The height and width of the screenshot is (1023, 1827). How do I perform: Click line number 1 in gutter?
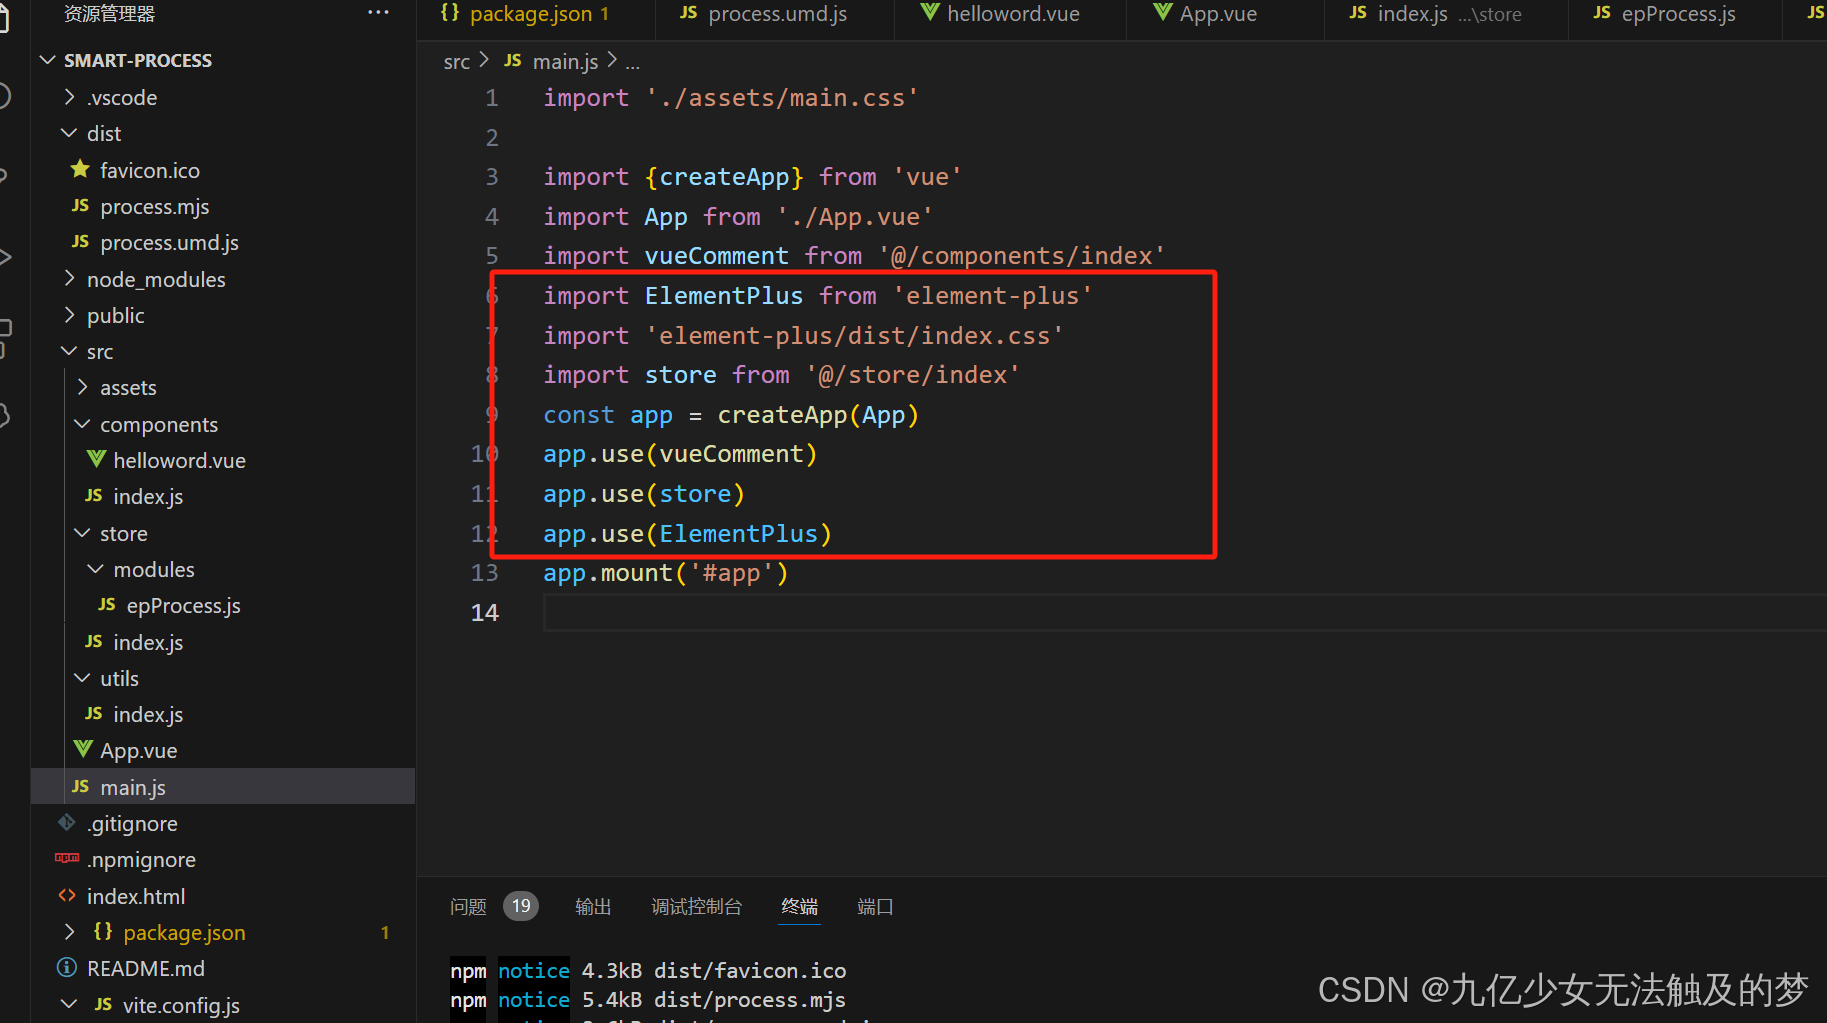[x=491, y=98]
